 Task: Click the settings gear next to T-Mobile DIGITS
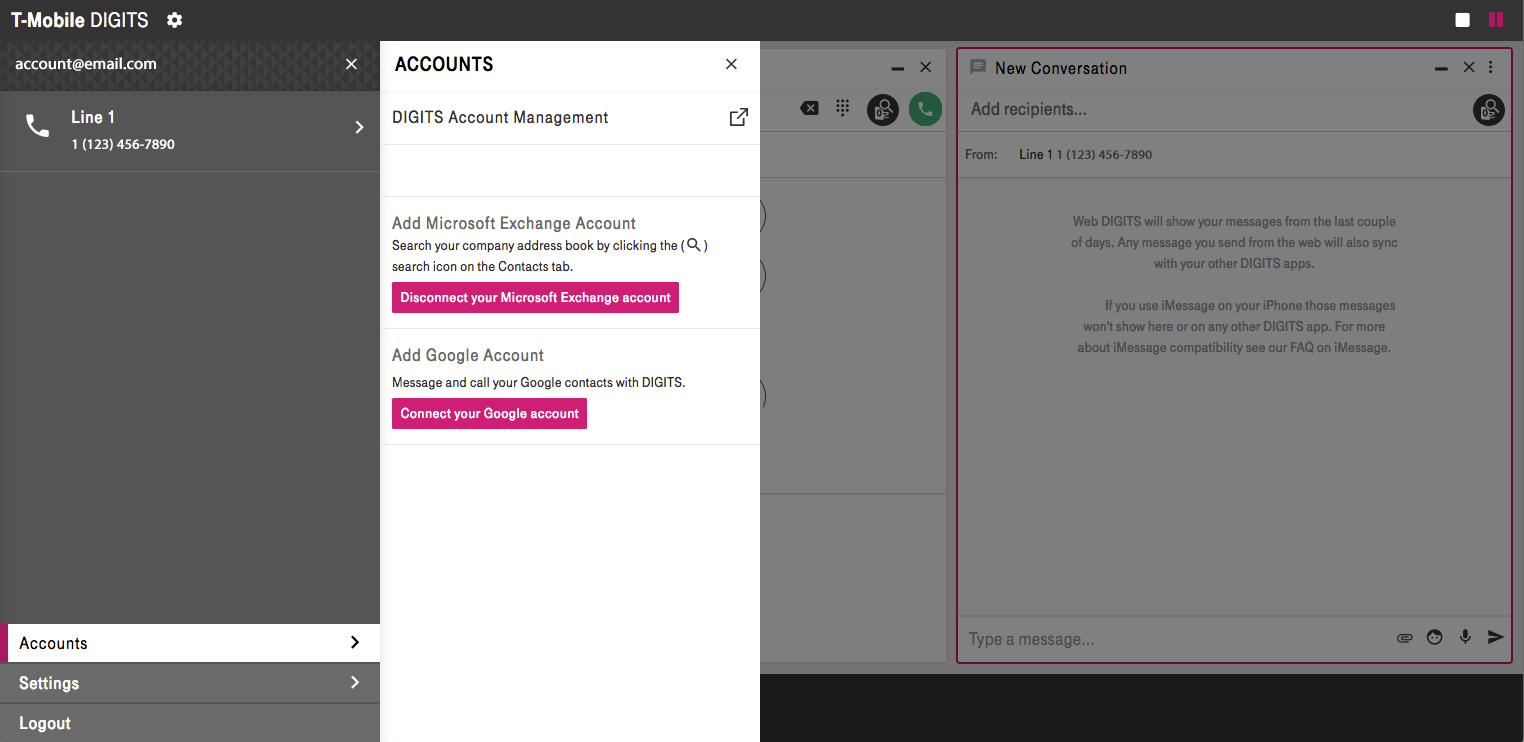coord(175,20)
